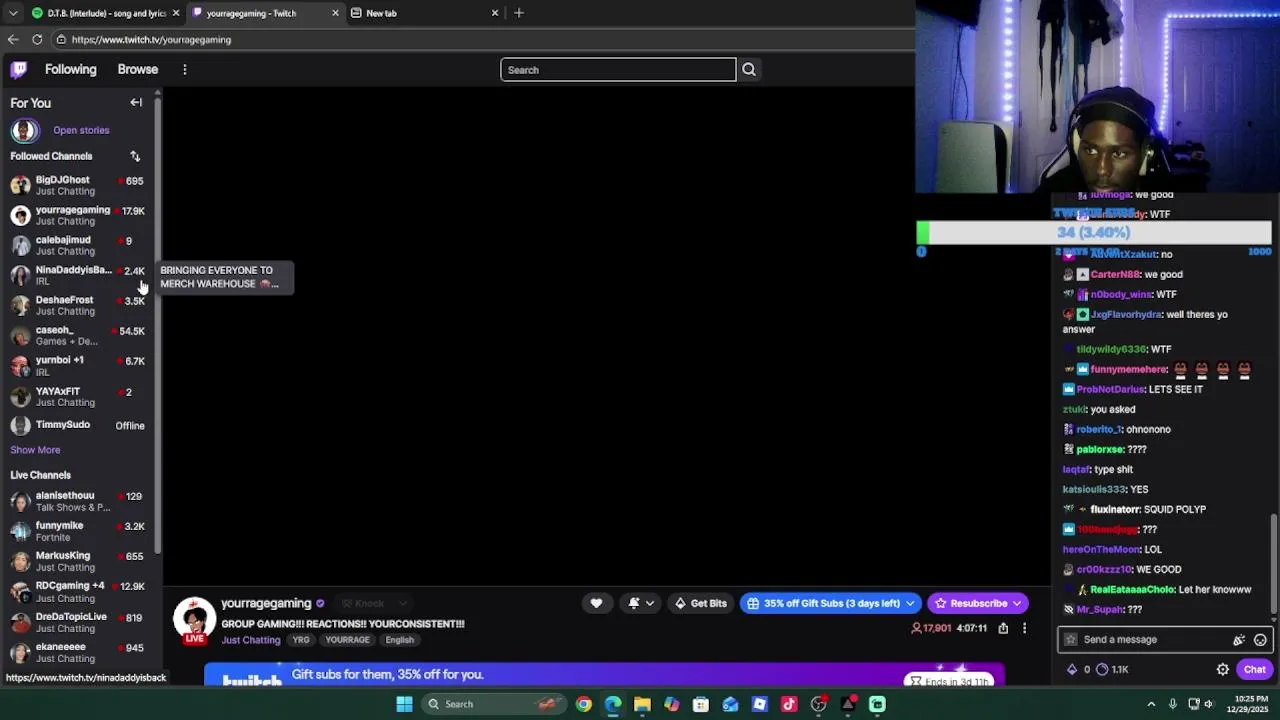Screen dimensions: 1280x720
Task: Collapse the For You sidebar arrow
Action: 136,102
